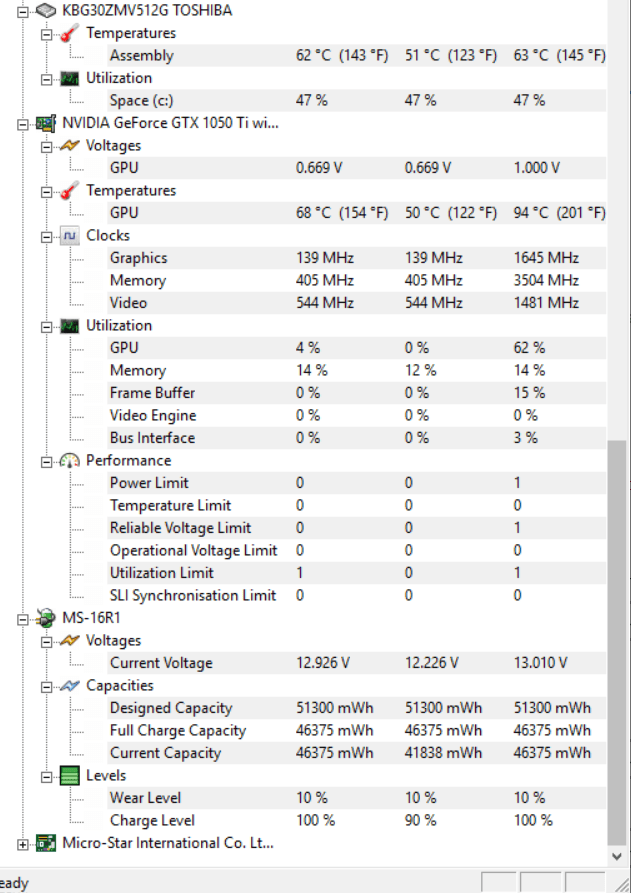Viewport: 631px width, 893px height.
Task: Collapse Temperatures under the TOSHIBA drive
Action: pos(47,34)
